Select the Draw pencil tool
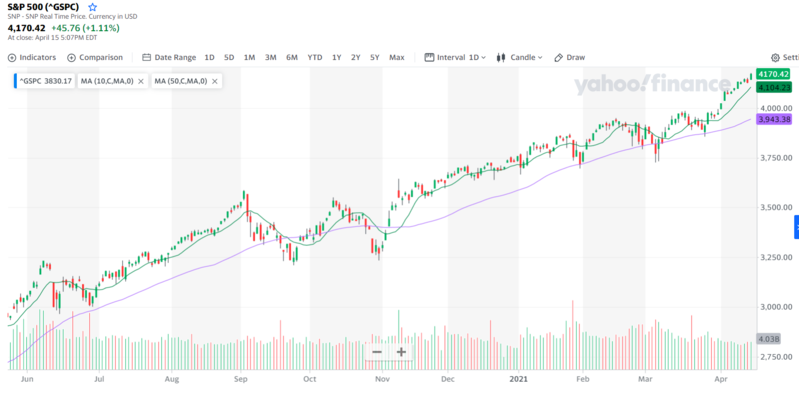 [x=569, y=58]
